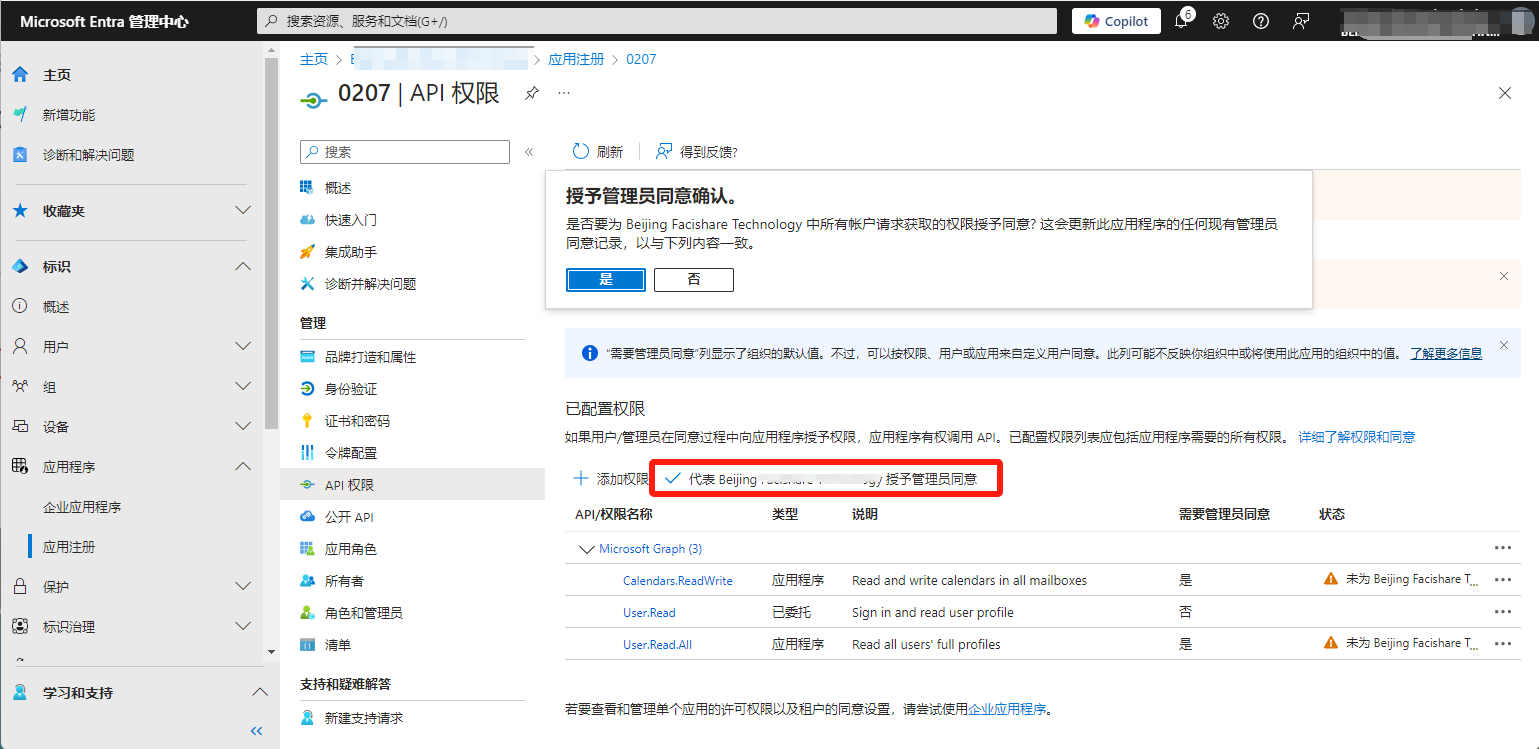
Task: Click the 刷新 refresh button
Action: pyautogui.click(x=598, y=152)
